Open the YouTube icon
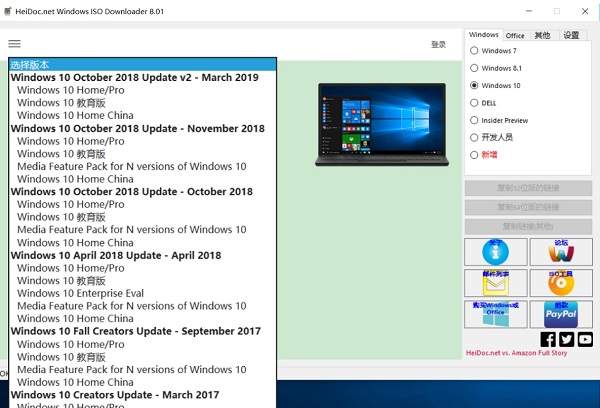Viewport: 600px width, 408px height. (585, 339)
